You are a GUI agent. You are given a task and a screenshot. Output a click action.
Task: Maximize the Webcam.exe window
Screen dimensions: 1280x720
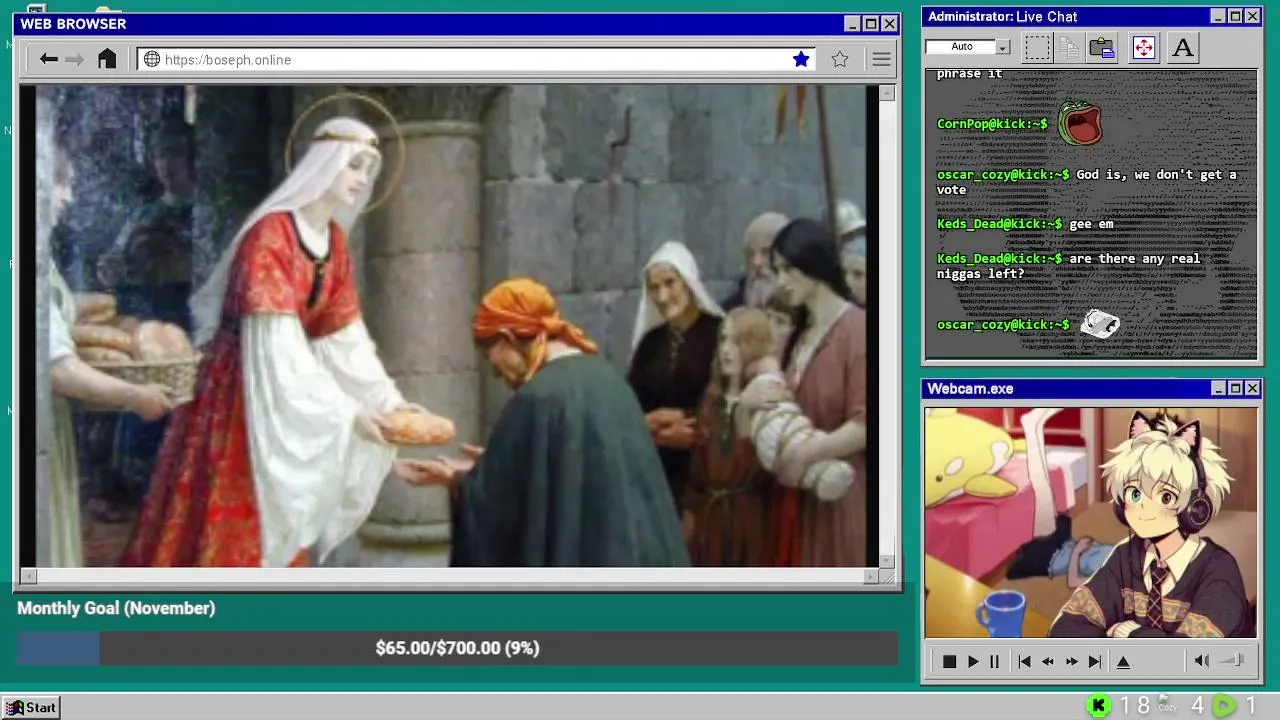click(1235, 388)
